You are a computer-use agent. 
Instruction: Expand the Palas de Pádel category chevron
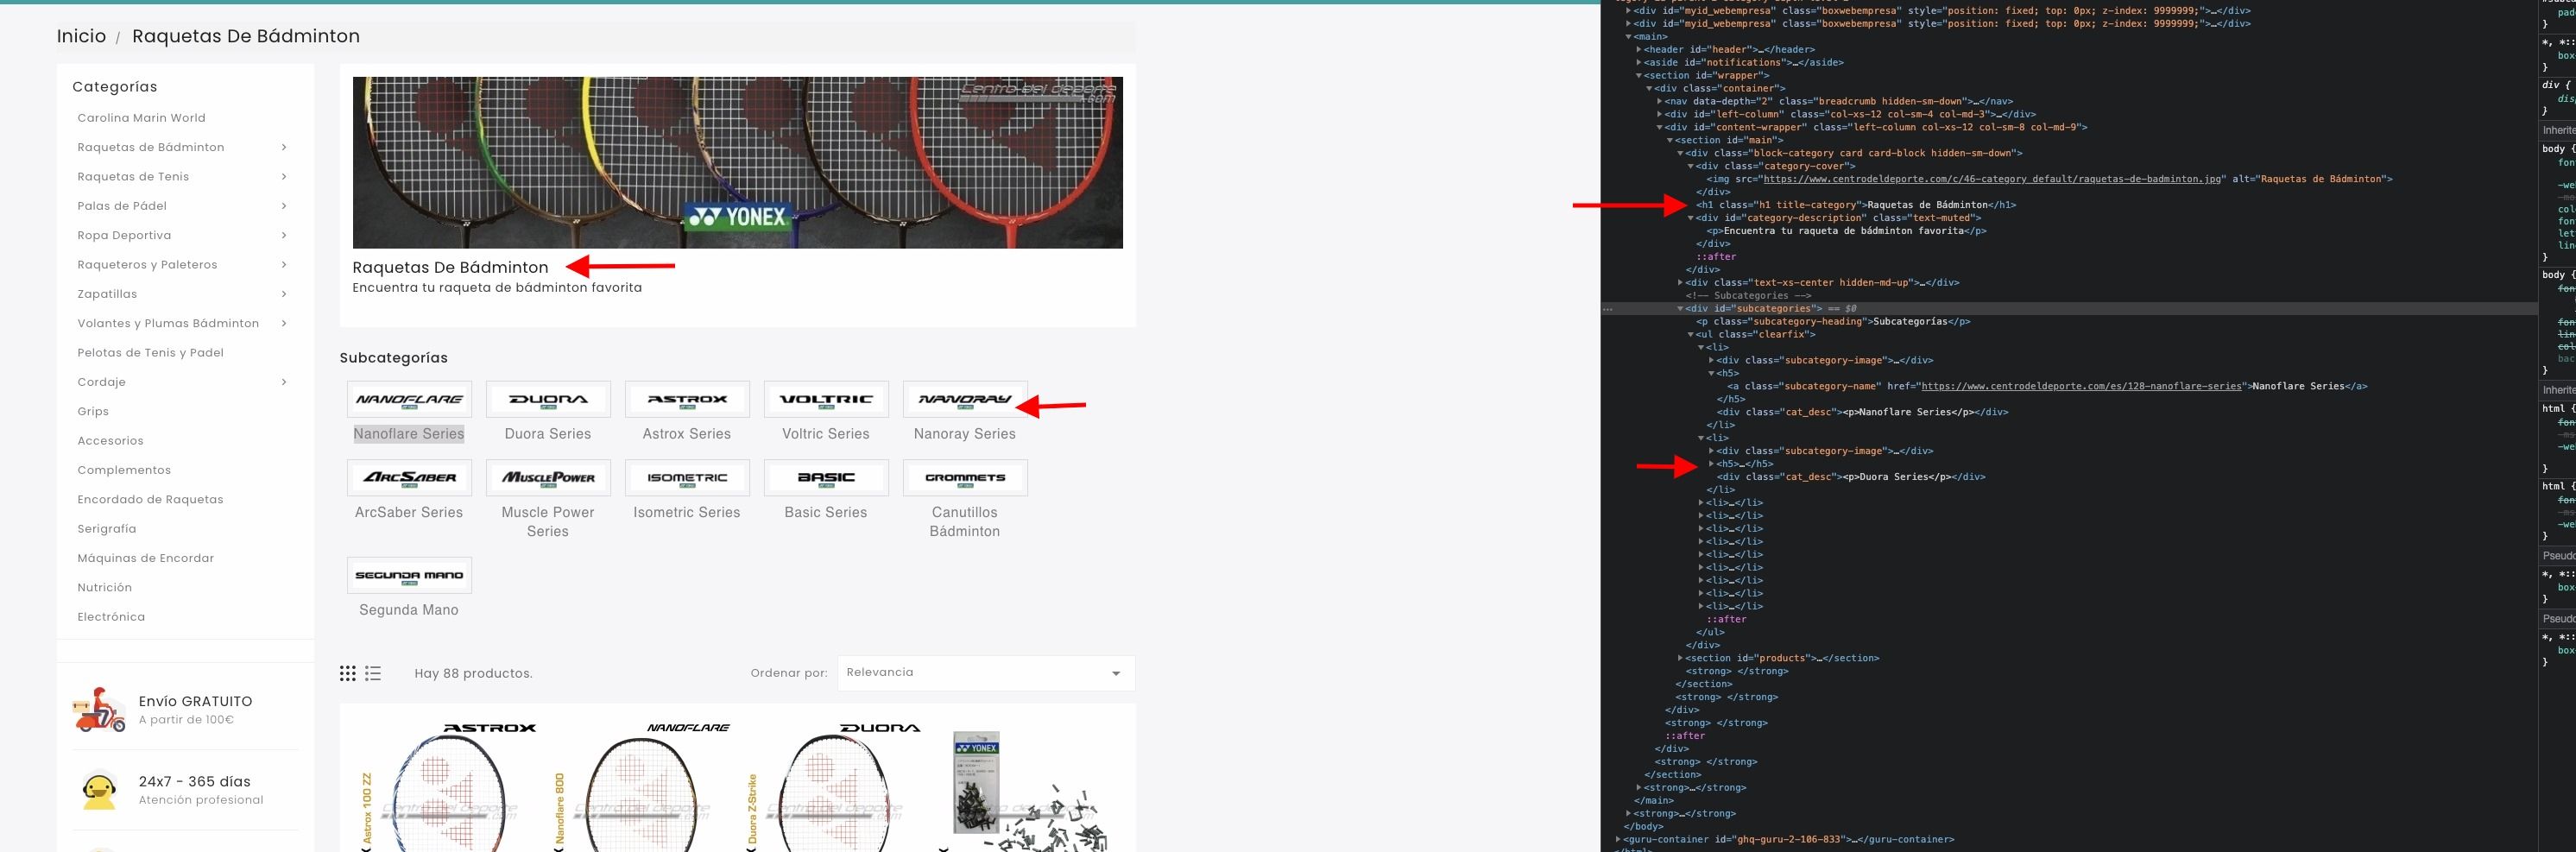pyautogui.click(x=284, y=206)
